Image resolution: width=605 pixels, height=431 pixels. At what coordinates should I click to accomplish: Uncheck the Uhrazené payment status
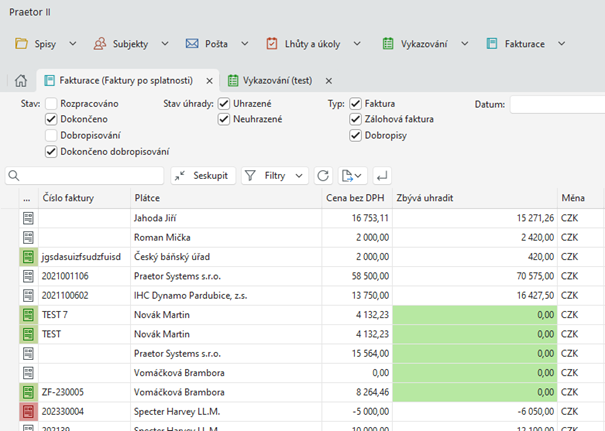pos(224,103)
